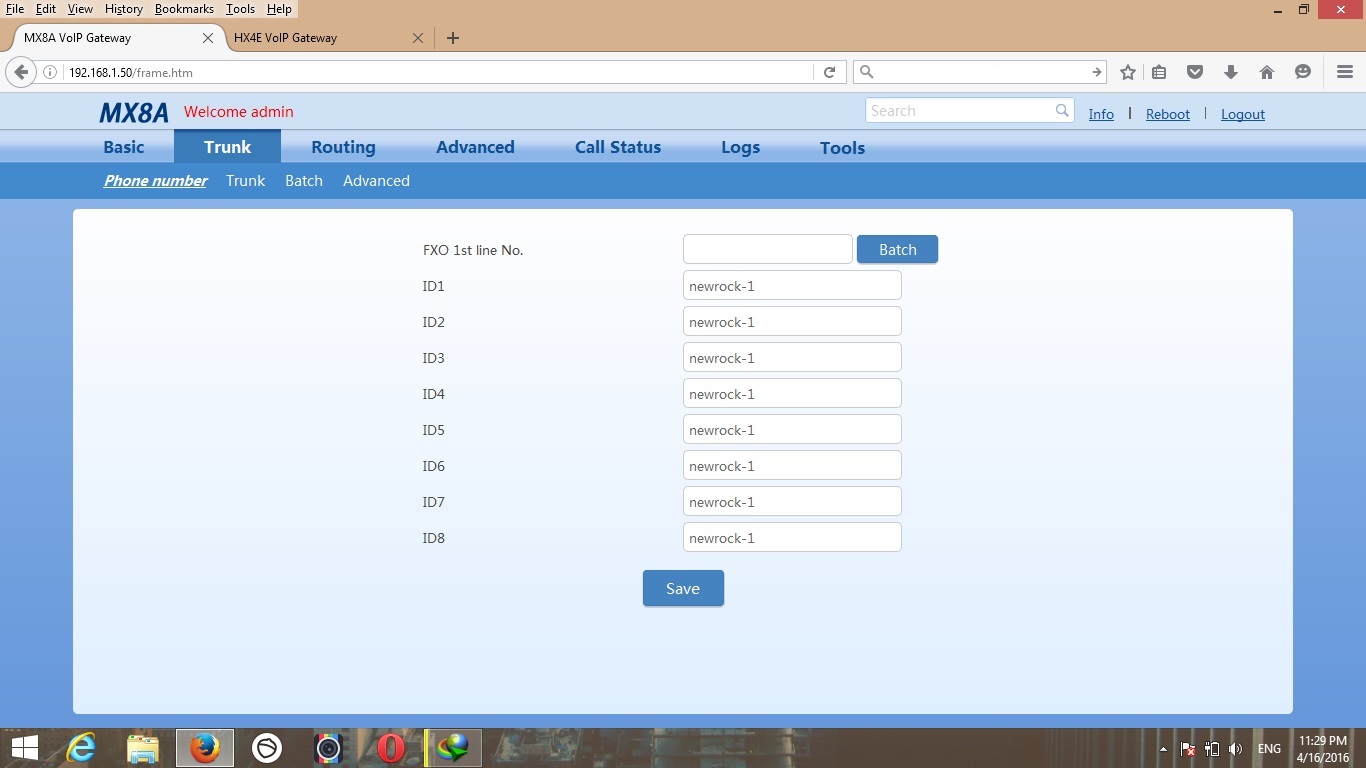The height and width of the screenshot is (768, 1366).
Task: Click the Batch button beside FXO line
Action: [x=897, y=250]
